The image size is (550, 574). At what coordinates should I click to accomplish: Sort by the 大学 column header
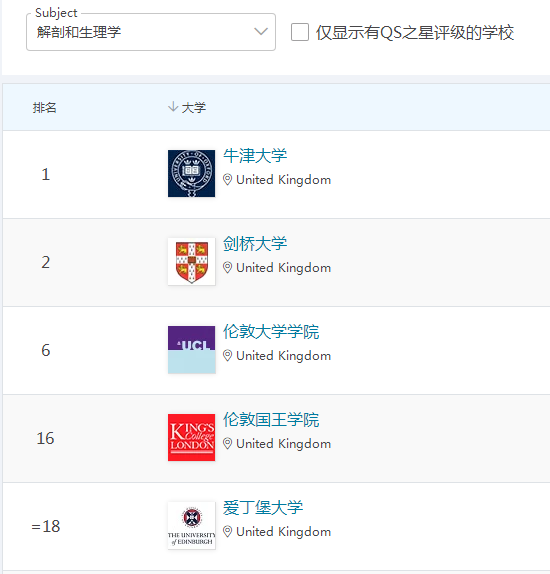194,108
